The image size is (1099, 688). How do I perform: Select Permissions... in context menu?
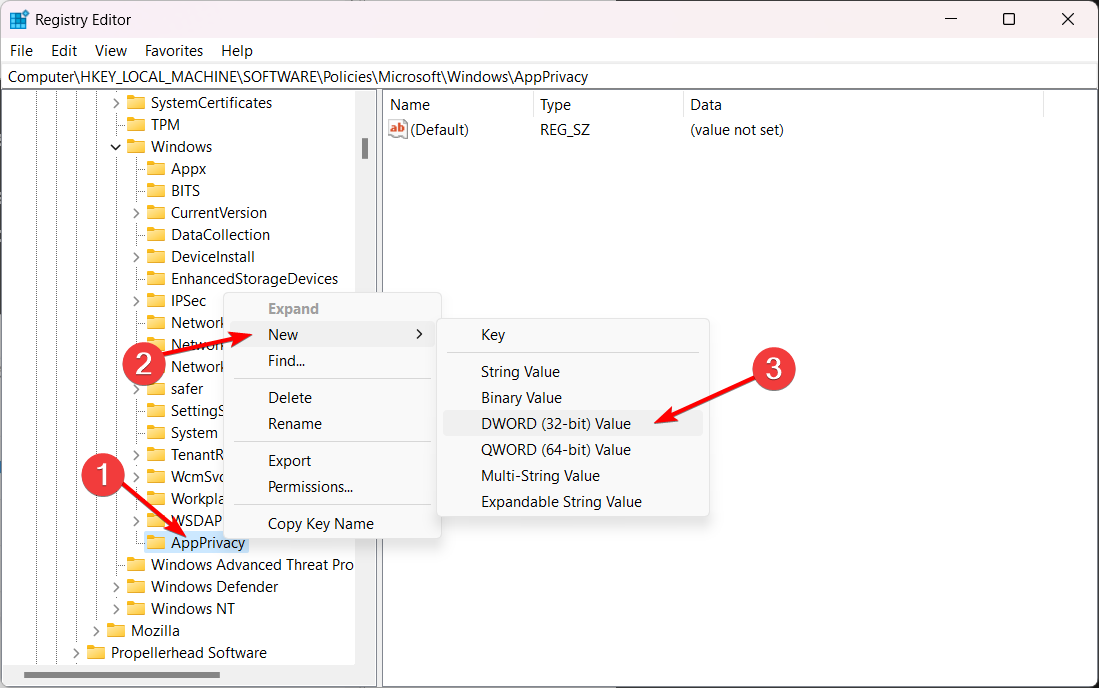click(310, 487)
